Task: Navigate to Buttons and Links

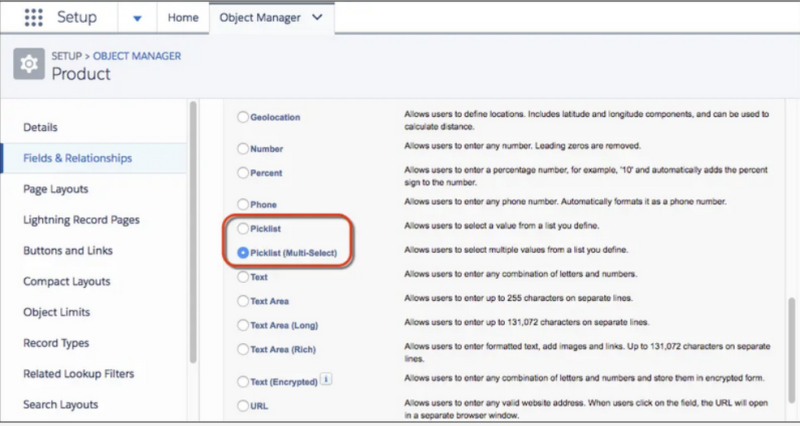Action: tap(68, 251)
